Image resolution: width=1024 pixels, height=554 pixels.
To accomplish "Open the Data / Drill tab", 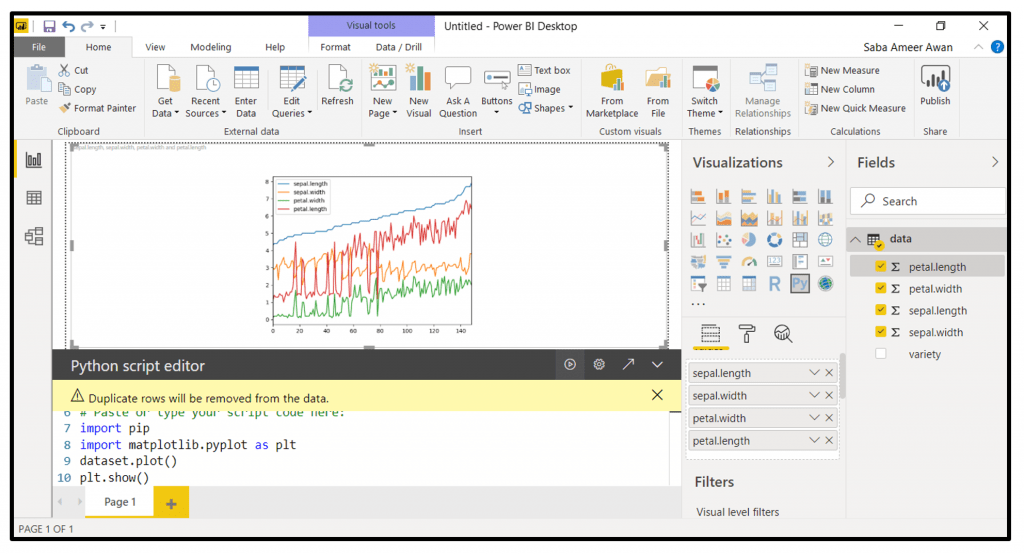I will coord(398,47).
